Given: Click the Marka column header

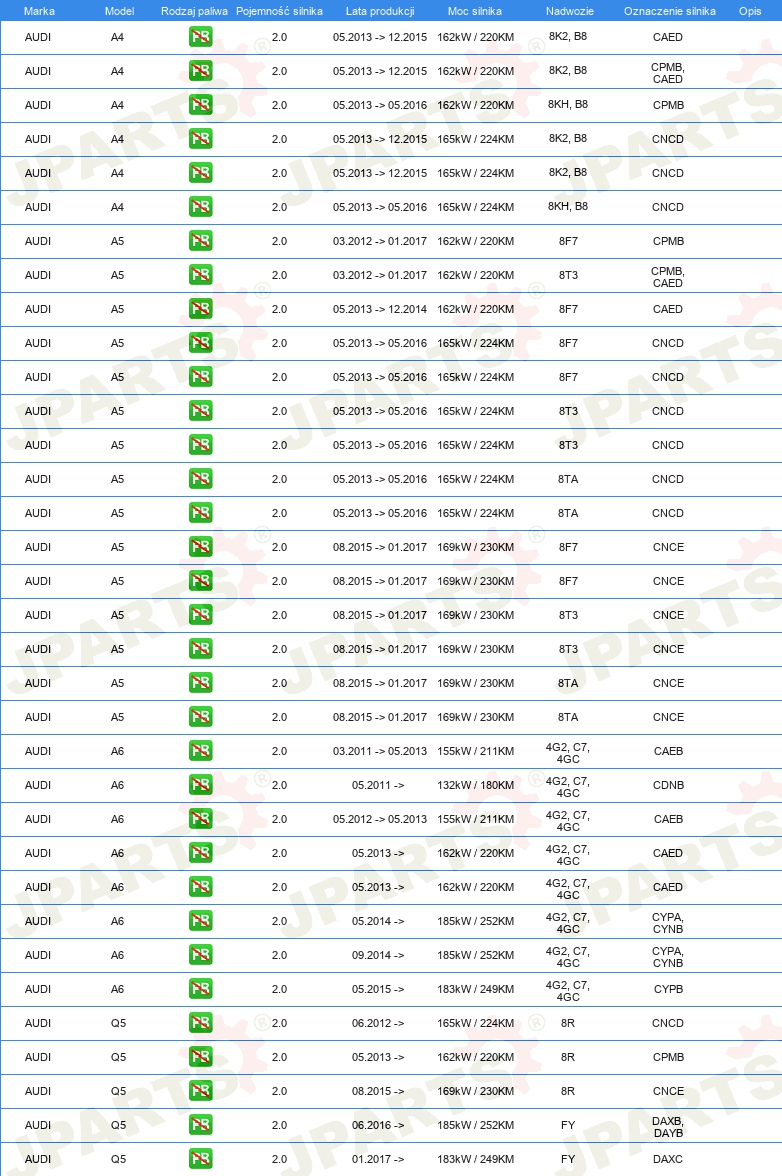Looking at the screenshot, I should pyautogui.click(x=39, y=11).
